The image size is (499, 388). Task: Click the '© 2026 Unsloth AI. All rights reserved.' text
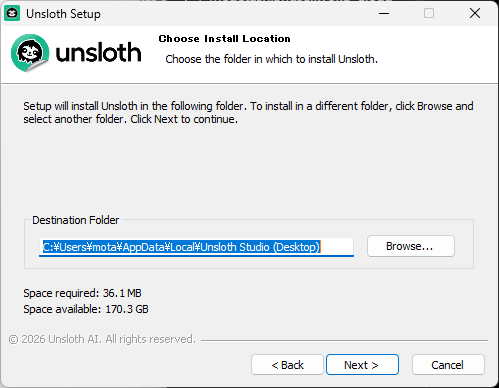(x=102, y=339)
